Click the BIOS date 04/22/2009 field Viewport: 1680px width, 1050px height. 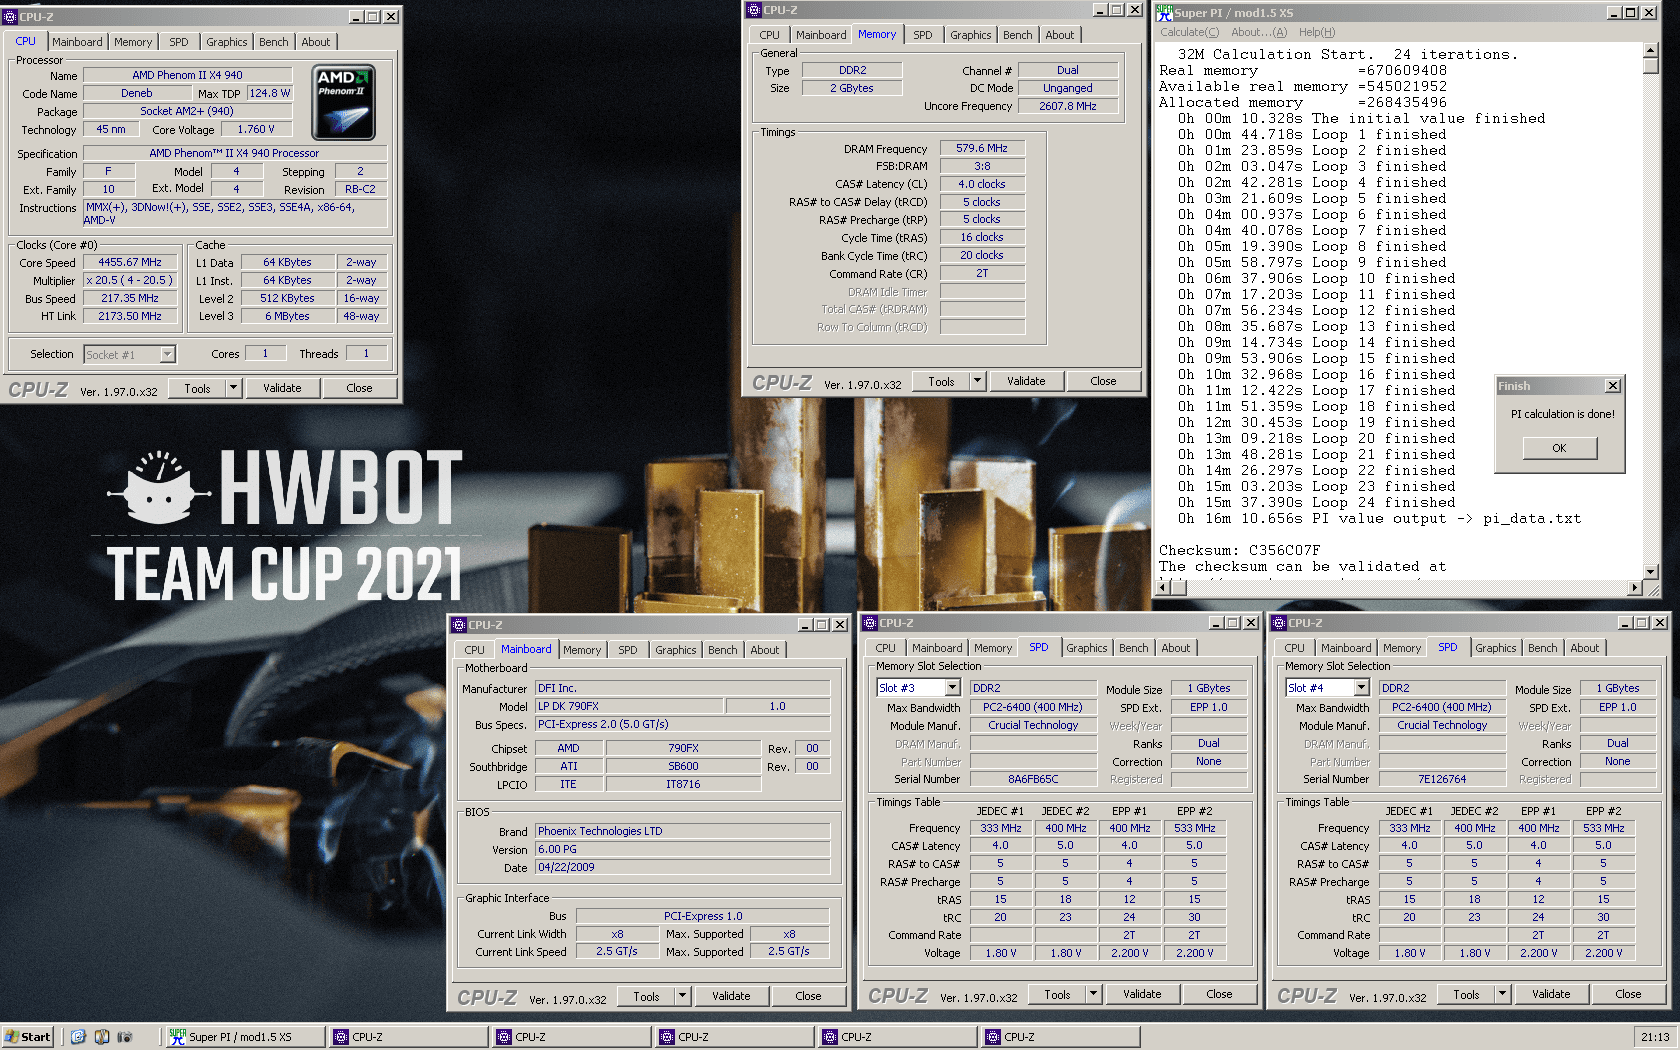(682, 867)
